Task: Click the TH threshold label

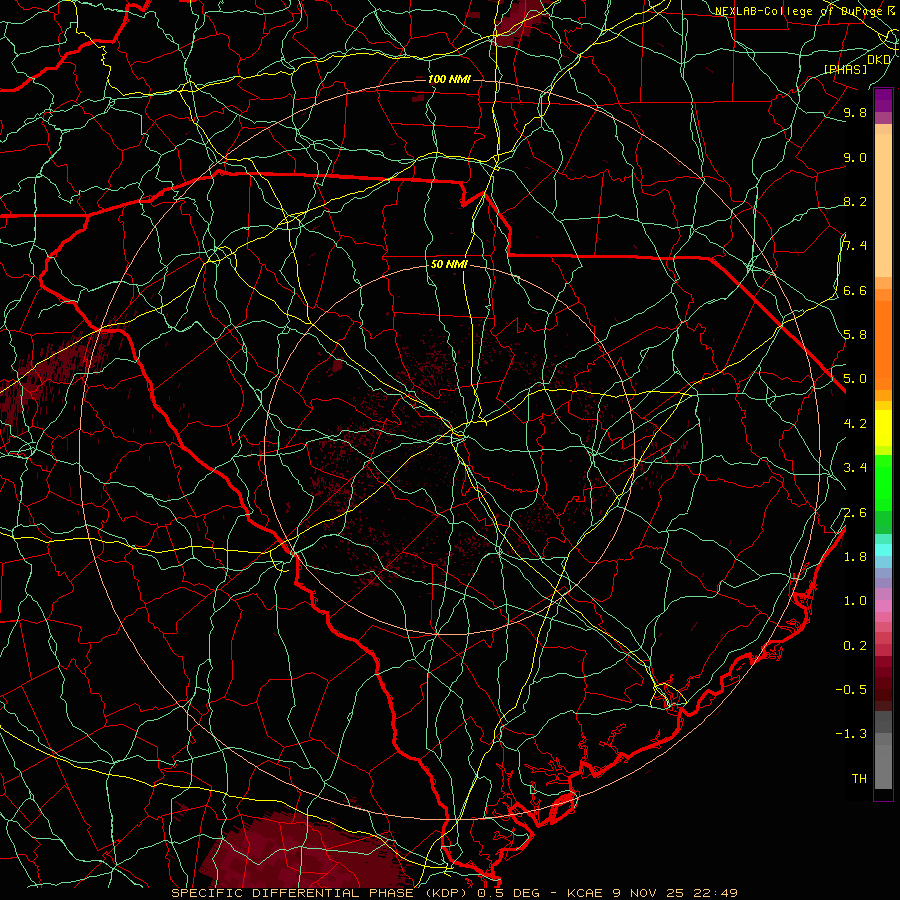Action: pos(859,778)
